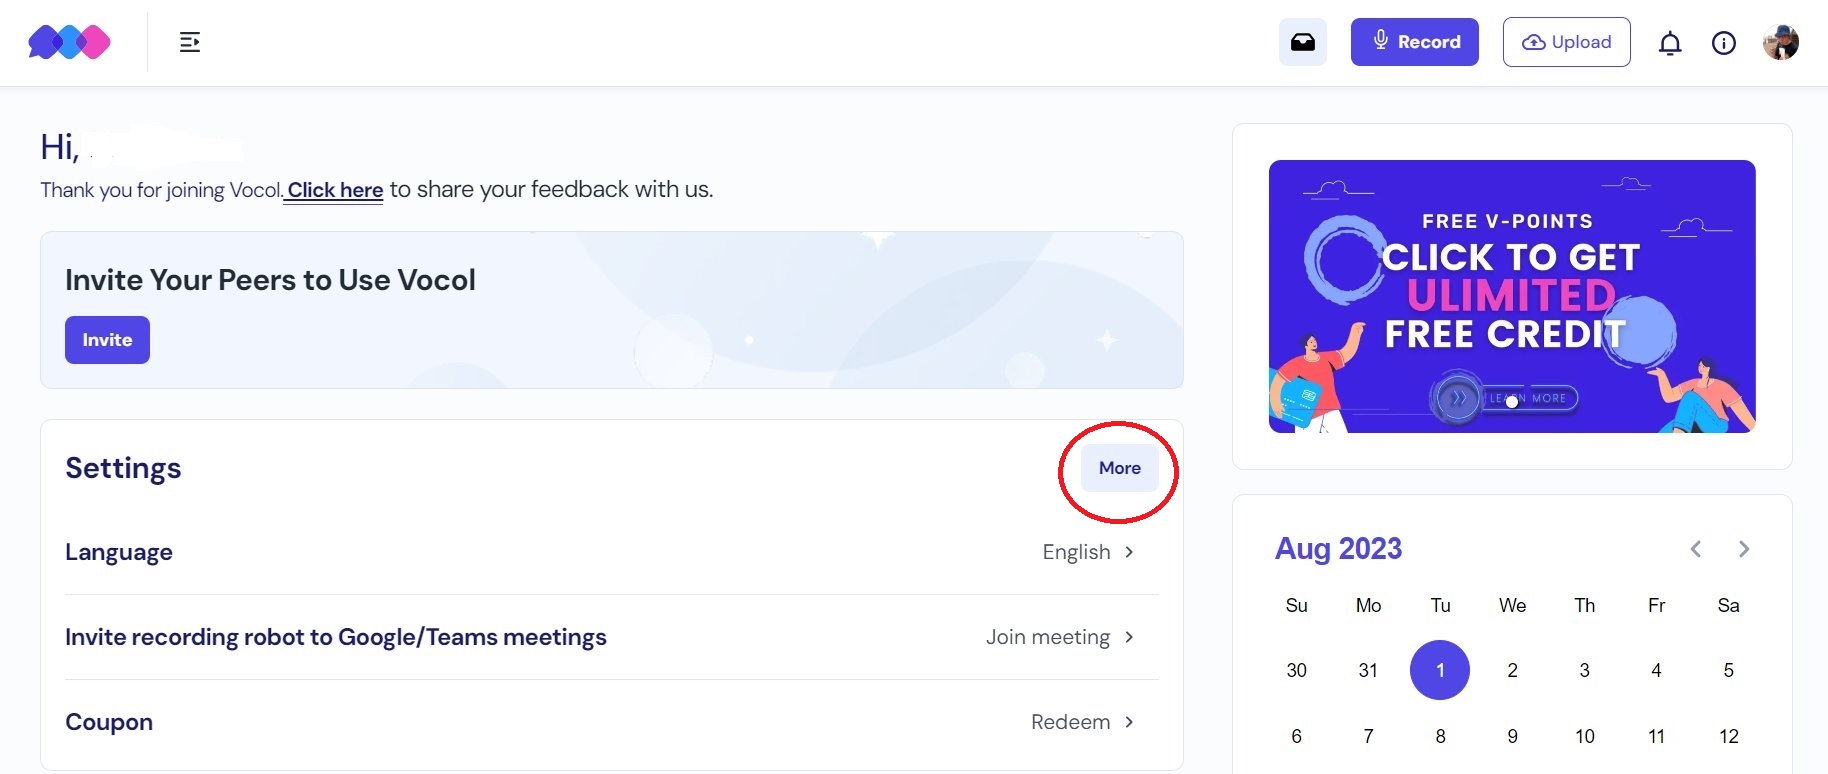Open More settings

[x=1120, y=468]
